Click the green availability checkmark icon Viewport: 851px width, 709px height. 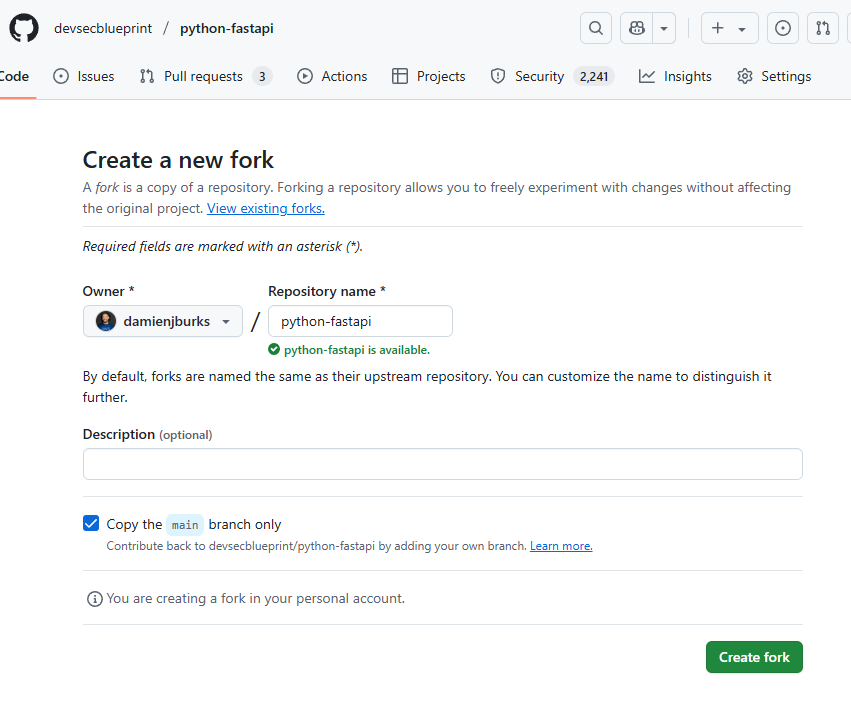click(274, 350)
